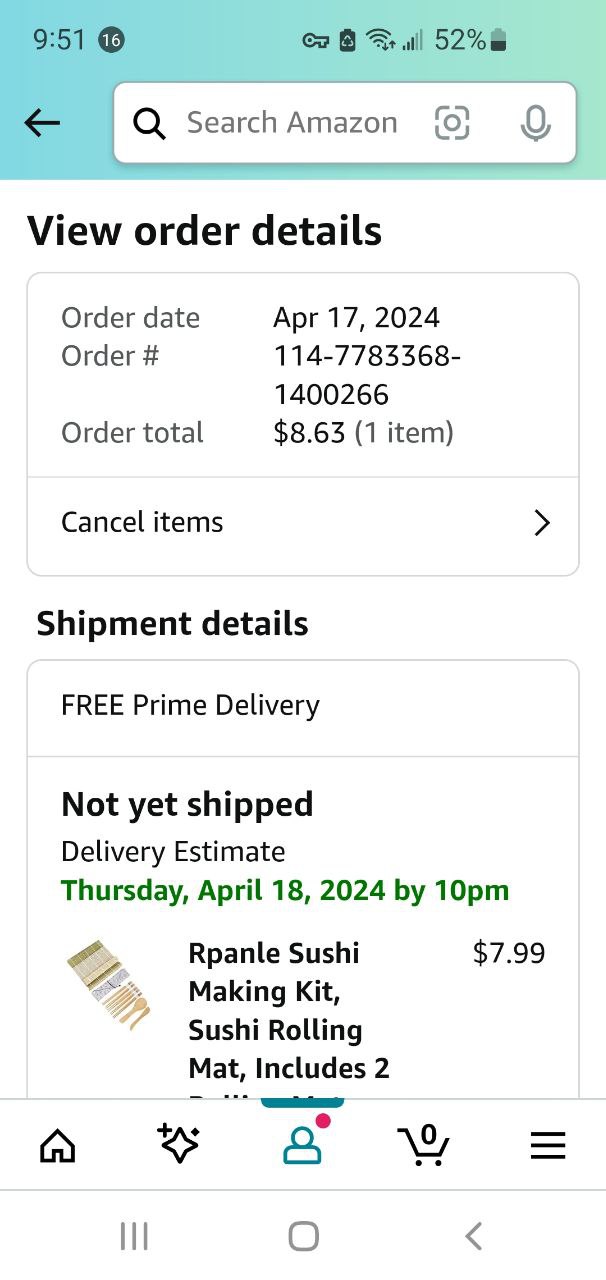Tap the search magnifier icon
The height and width of the screenshot is (1280, 606).
149,123
